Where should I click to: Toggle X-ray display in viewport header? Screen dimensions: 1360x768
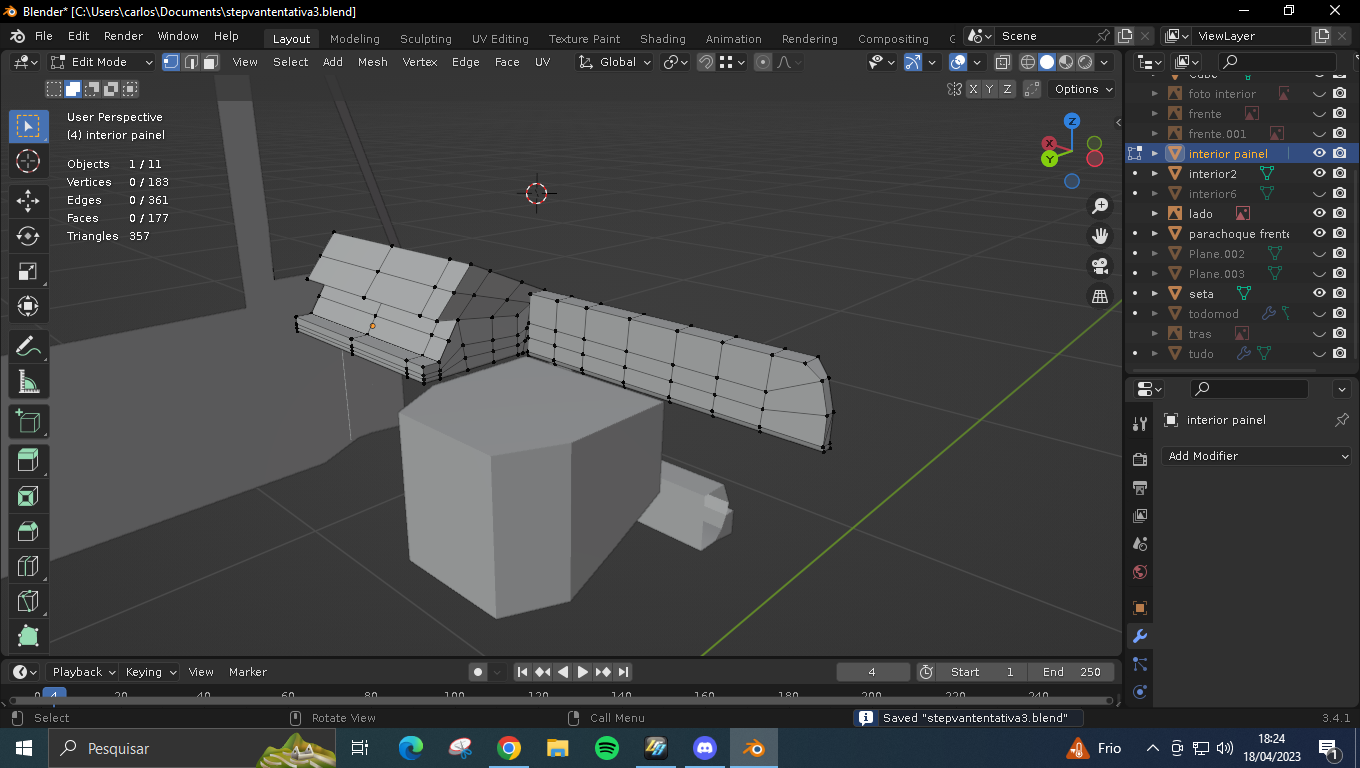click(1002, 62)
